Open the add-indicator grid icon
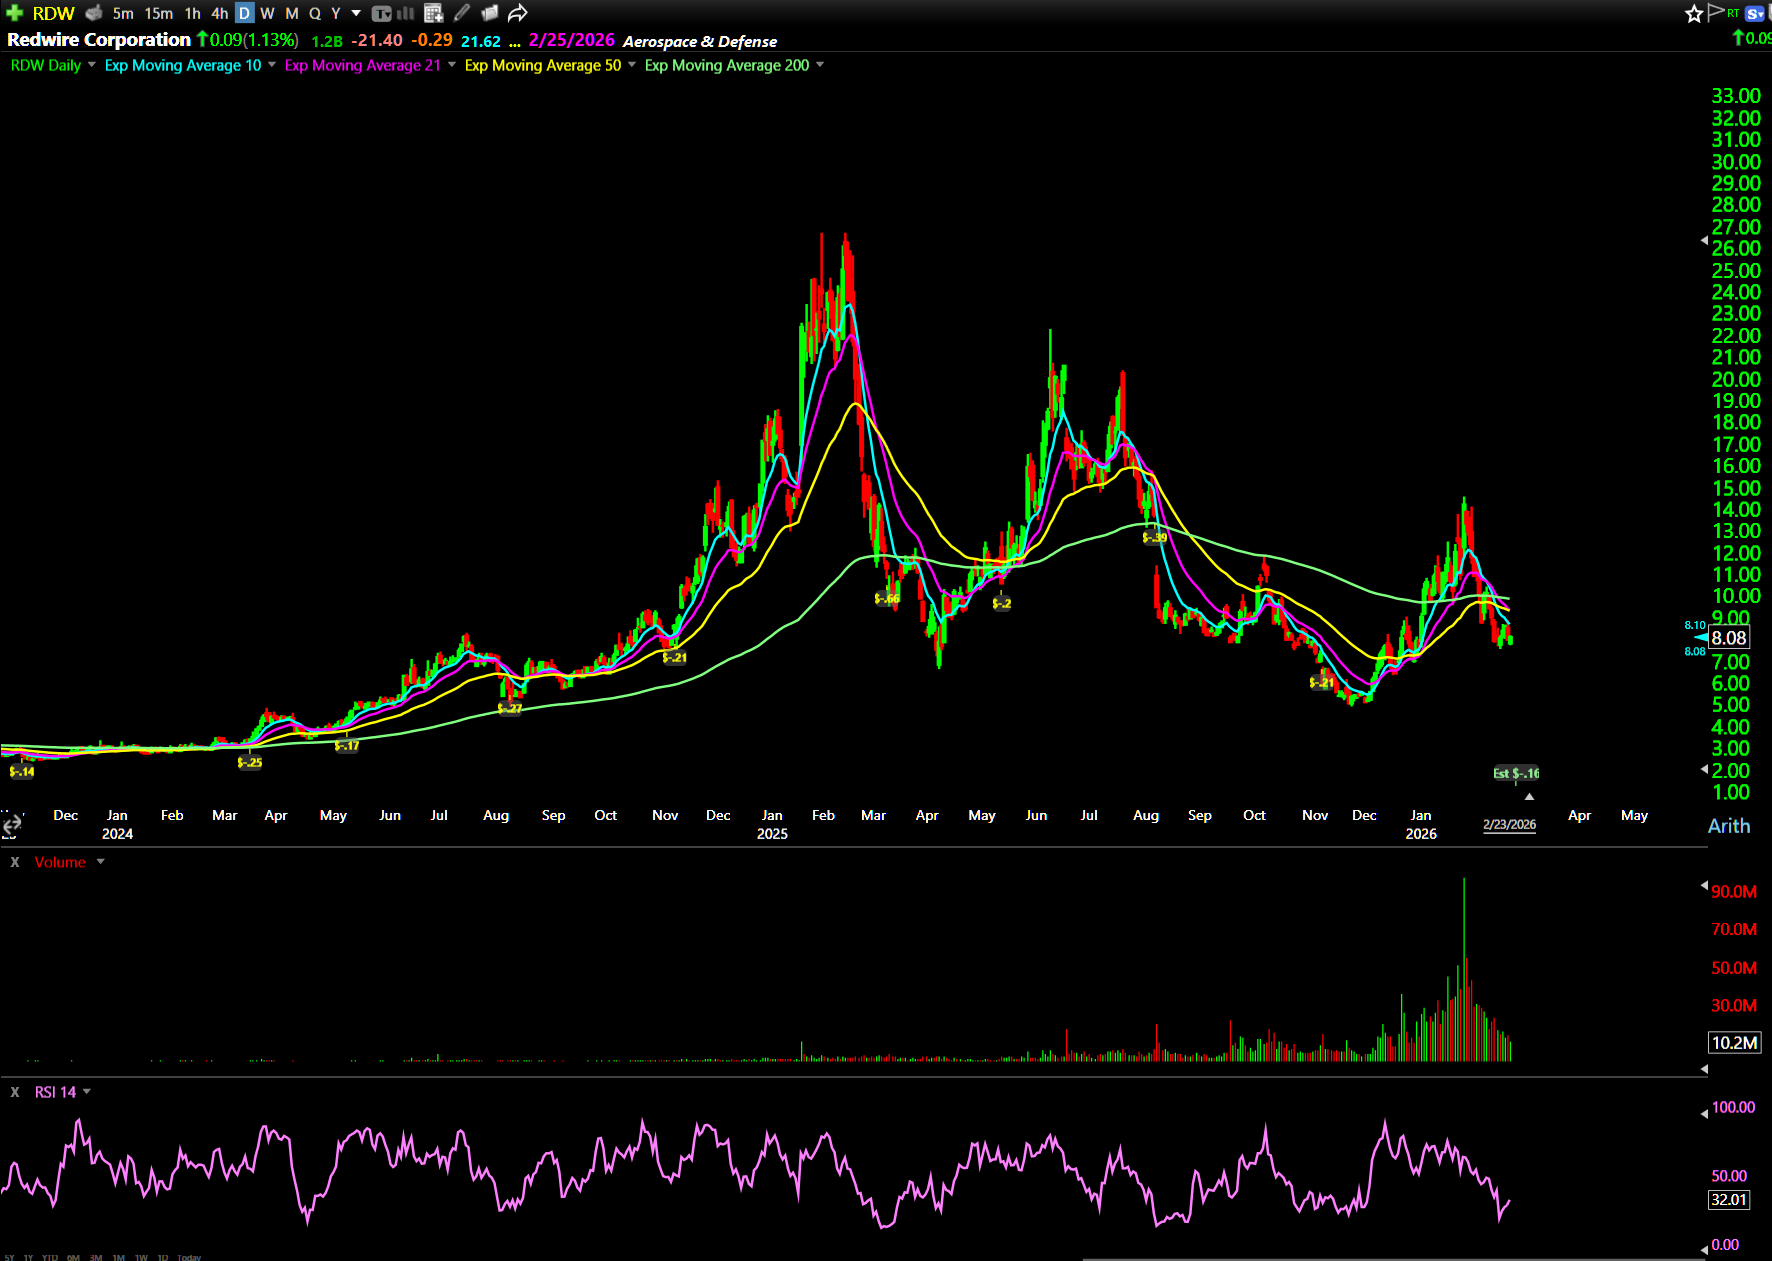The image size is (1772, 1261). click(x=433, y=13)
